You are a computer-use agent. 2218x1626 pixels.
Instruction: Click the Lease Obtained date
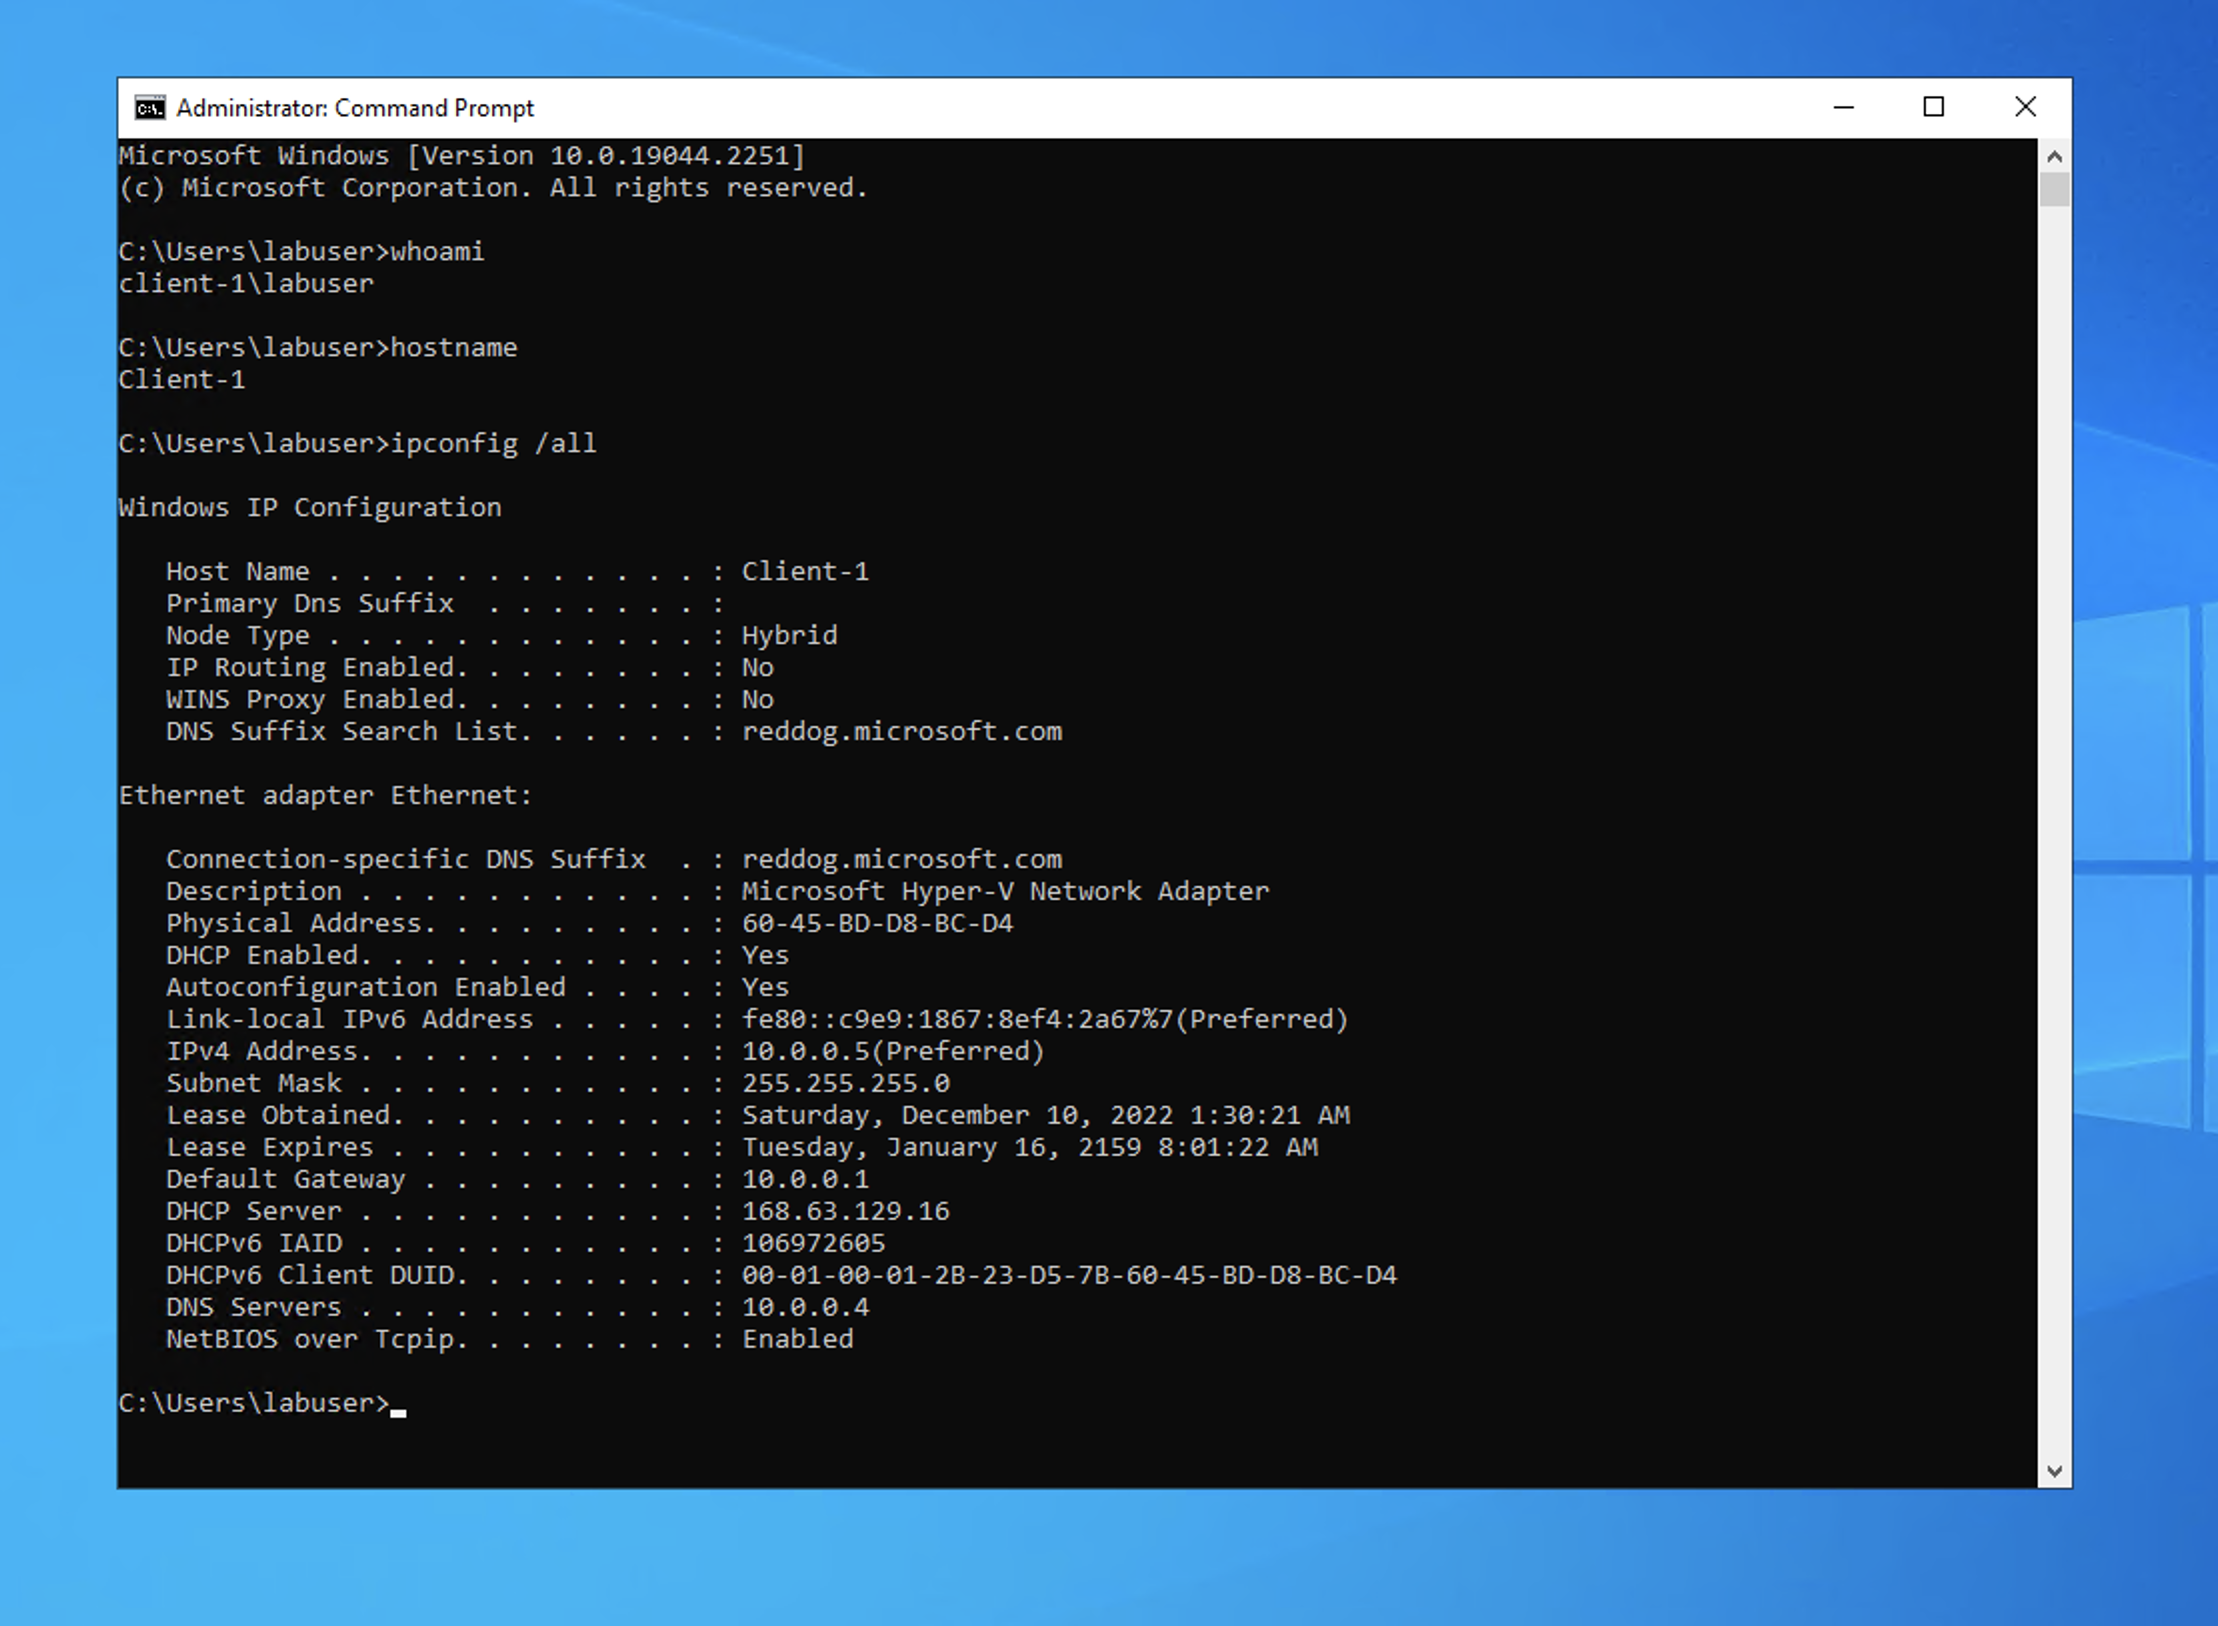click(1046, 1116)
